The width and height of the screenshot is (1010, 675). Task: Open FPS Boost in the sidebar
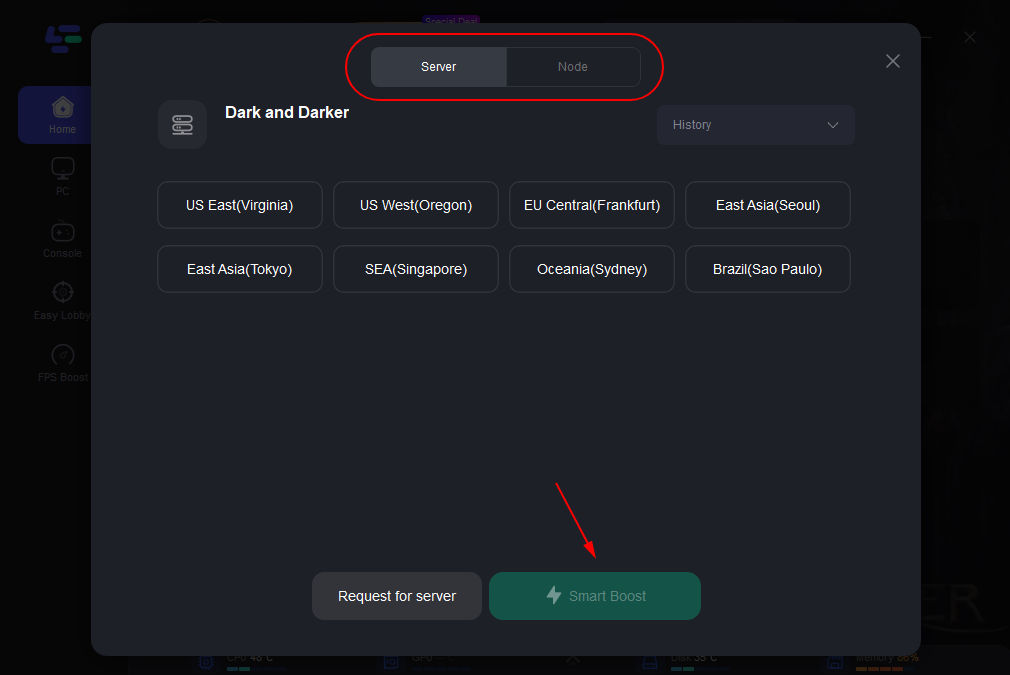tap(62, 363)
